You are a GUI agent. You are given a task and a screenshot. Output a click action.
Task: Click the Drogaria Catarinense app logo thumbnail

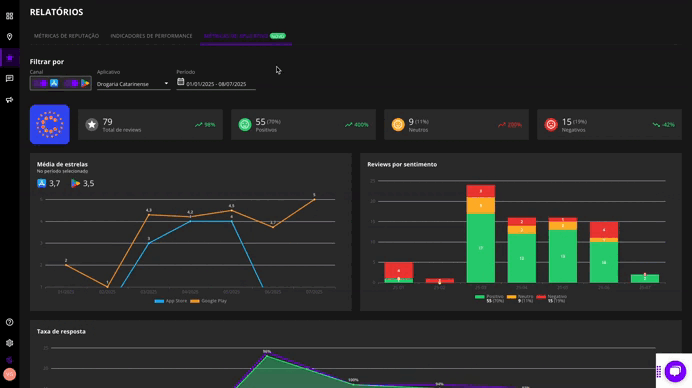click(x=49, y=124)
